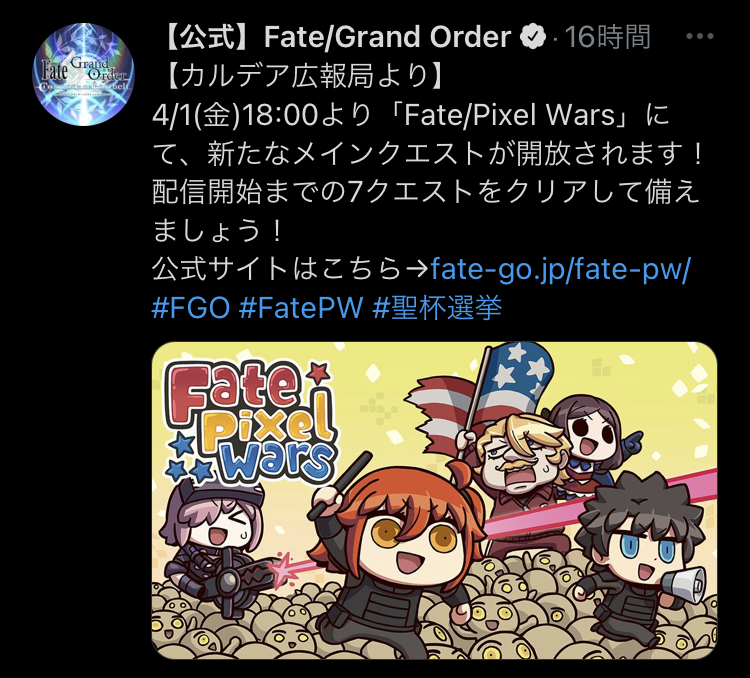
Task: Click the Fate Pixel Wars logo in image
Action: tap(249, 422)
